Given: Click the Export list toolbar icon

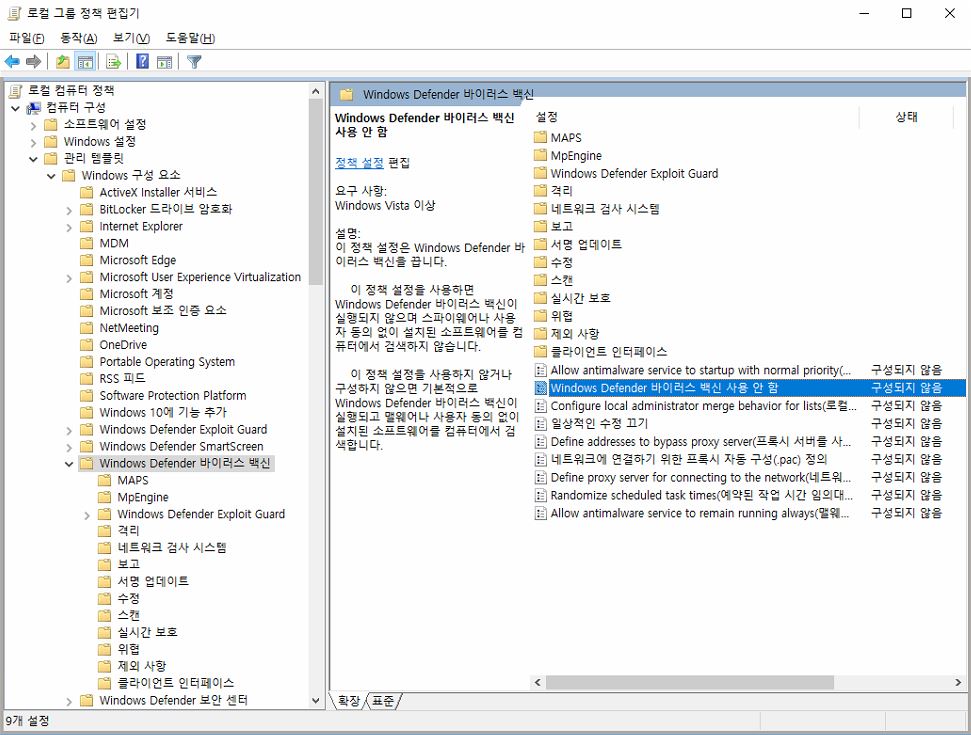Looking at the screenshot, I should tap(113, 61).
